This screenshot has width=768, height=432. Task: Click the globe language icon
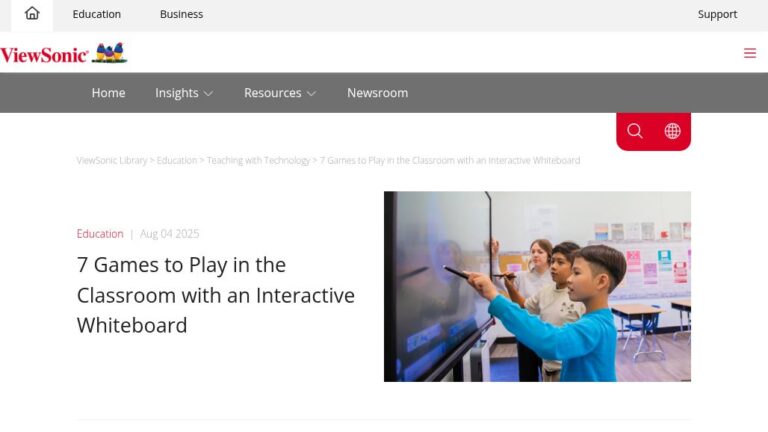(672, 131)
